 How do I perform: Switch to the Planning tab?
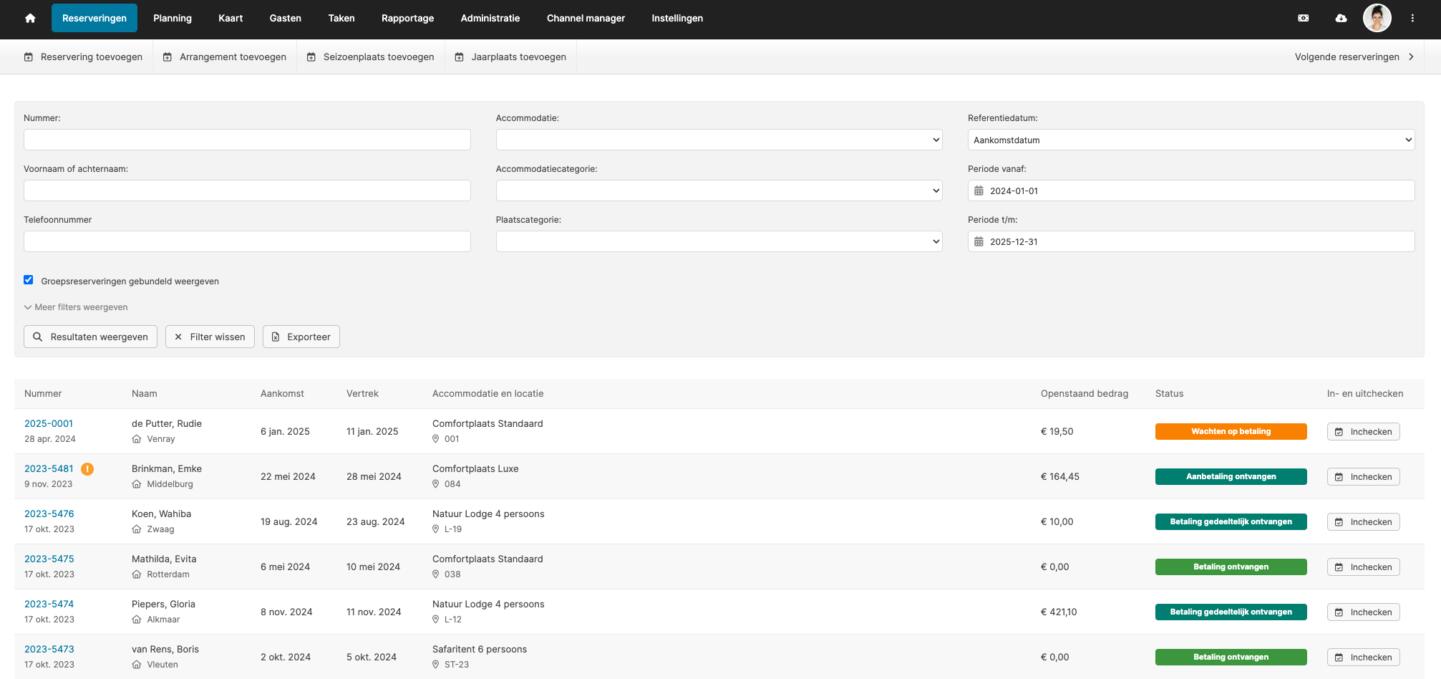tap(172, 18)
